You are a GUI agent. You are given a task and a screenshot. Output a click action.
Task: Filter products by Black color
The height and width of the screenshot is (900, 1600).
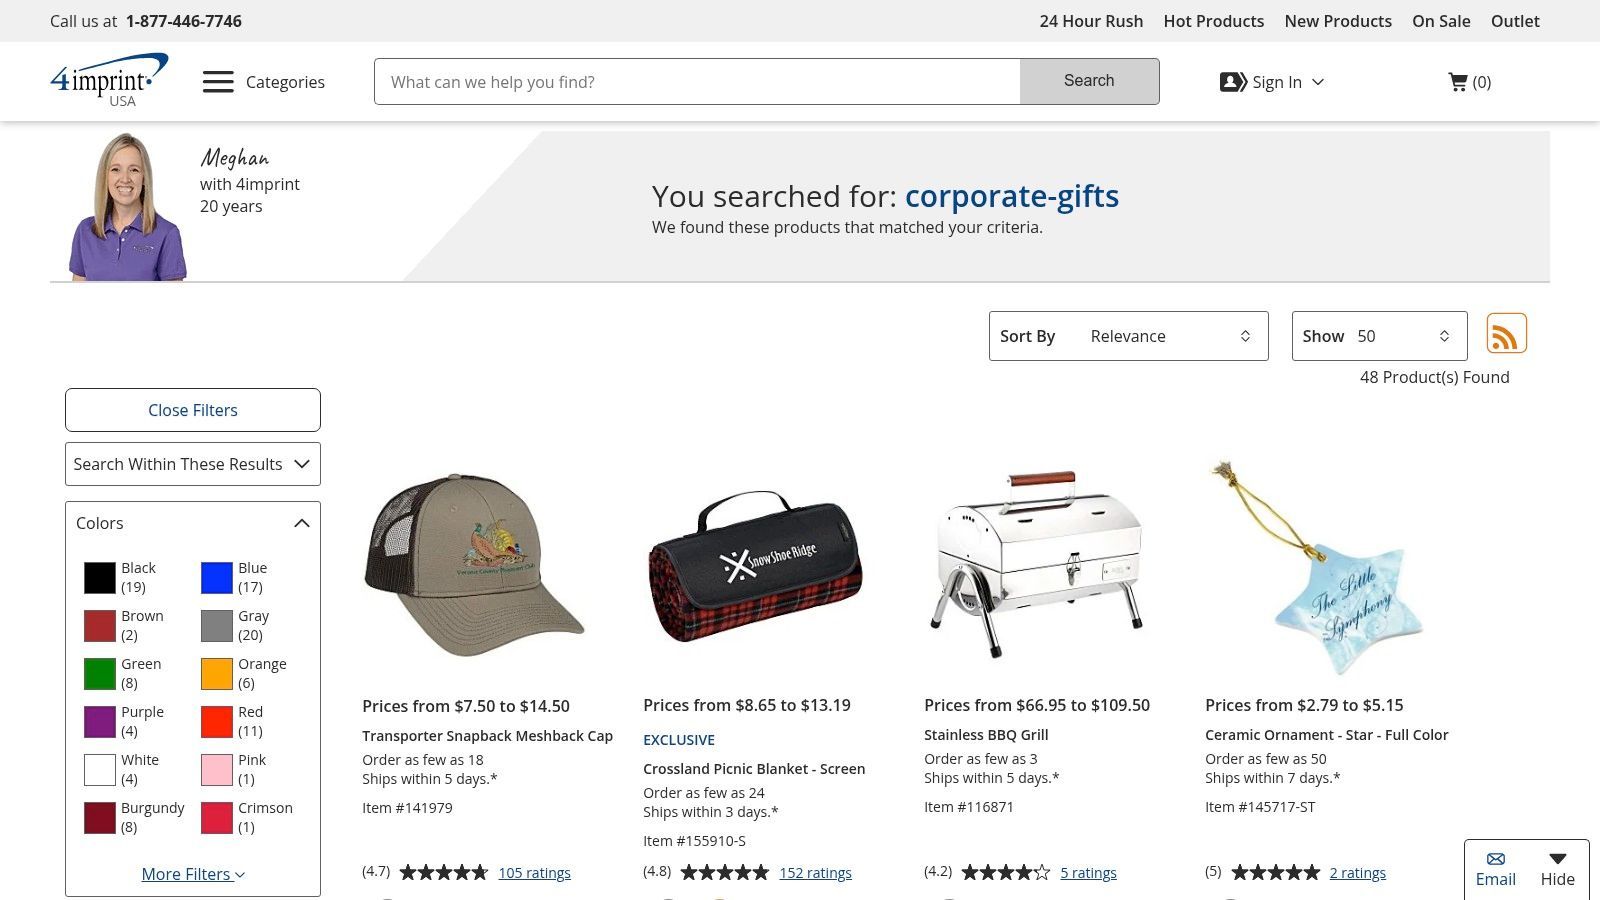[99, 576]
